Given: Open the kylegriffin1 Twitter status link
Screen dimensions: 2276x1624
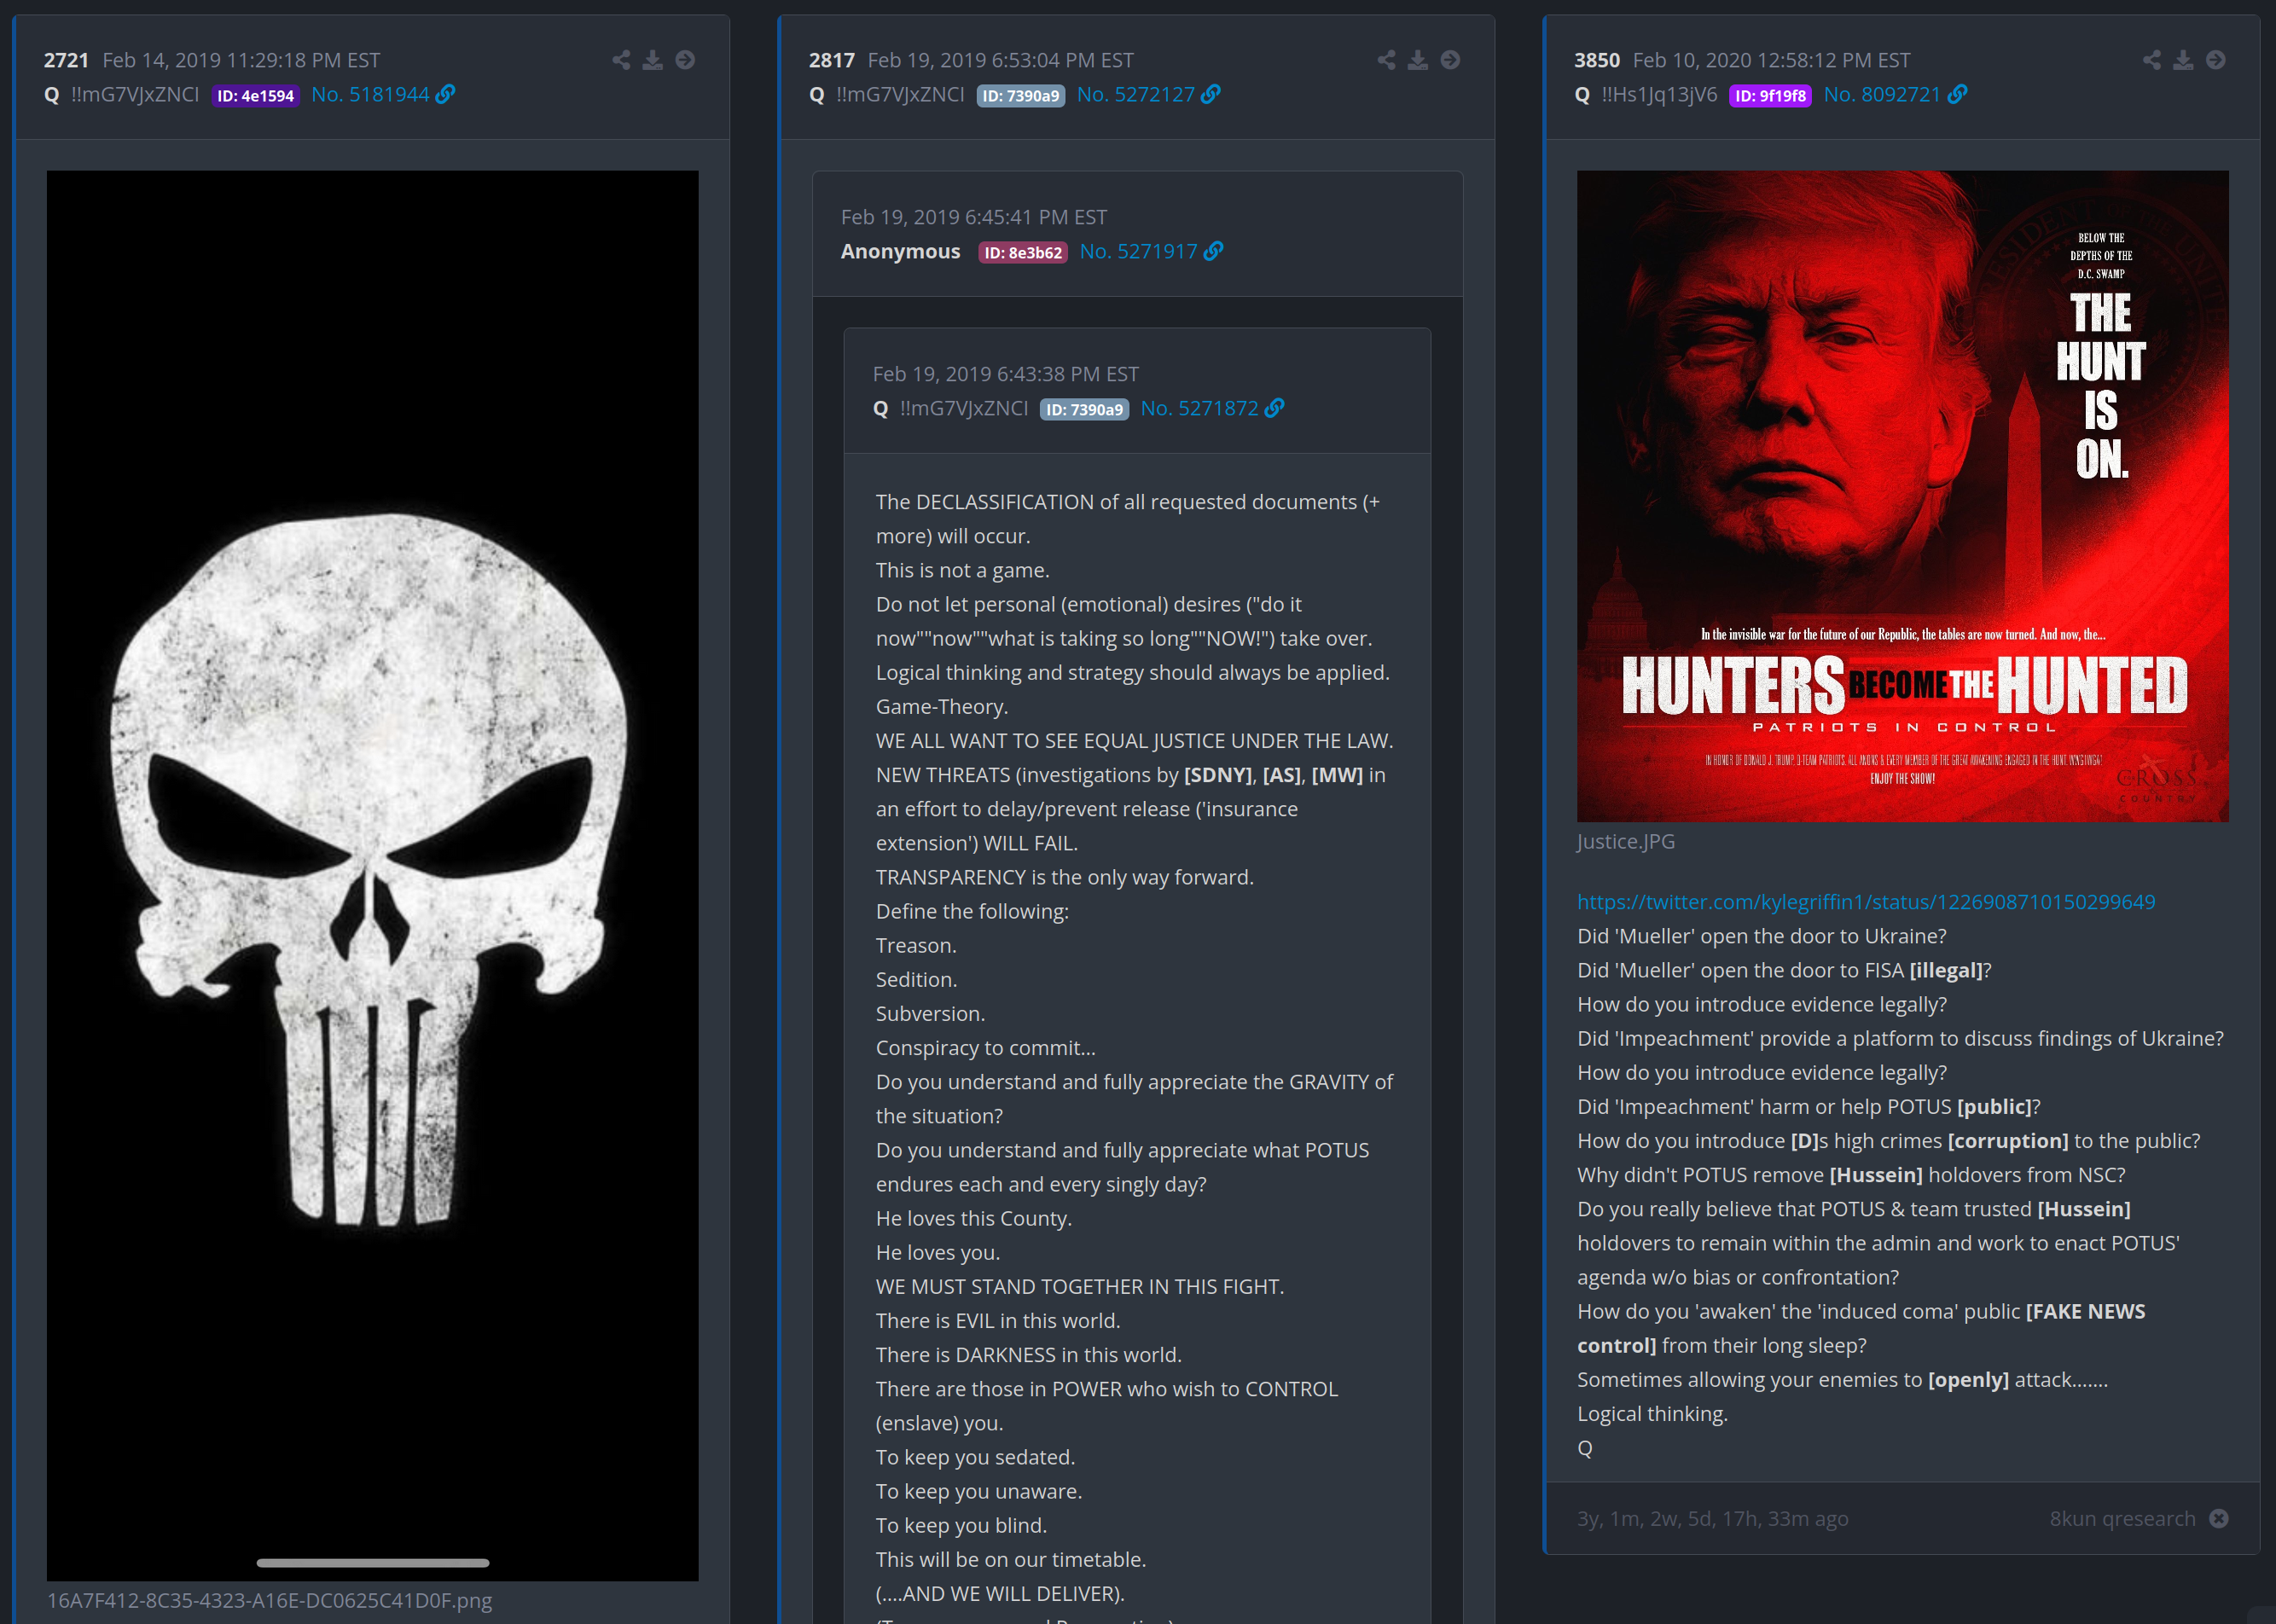Looking at the screenshot, I should pos(1866,902).
